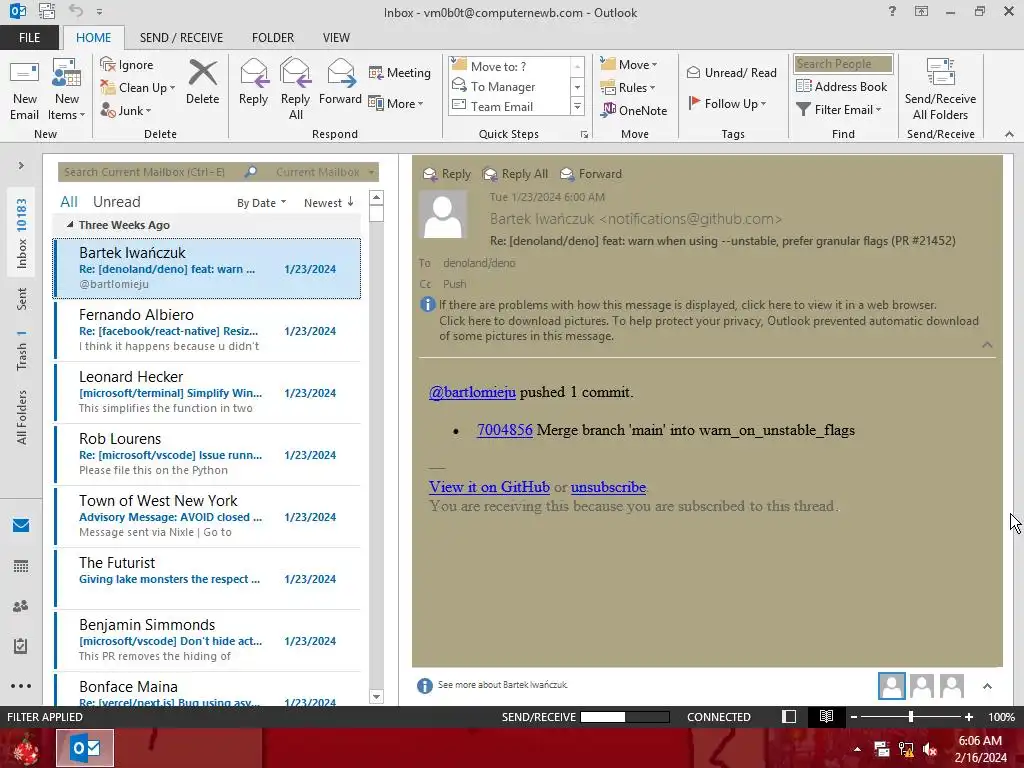The height and width of the screenshot is (768, 1024).
Task: Click the ribbon Forward button
Action: (x=340, y=82)
